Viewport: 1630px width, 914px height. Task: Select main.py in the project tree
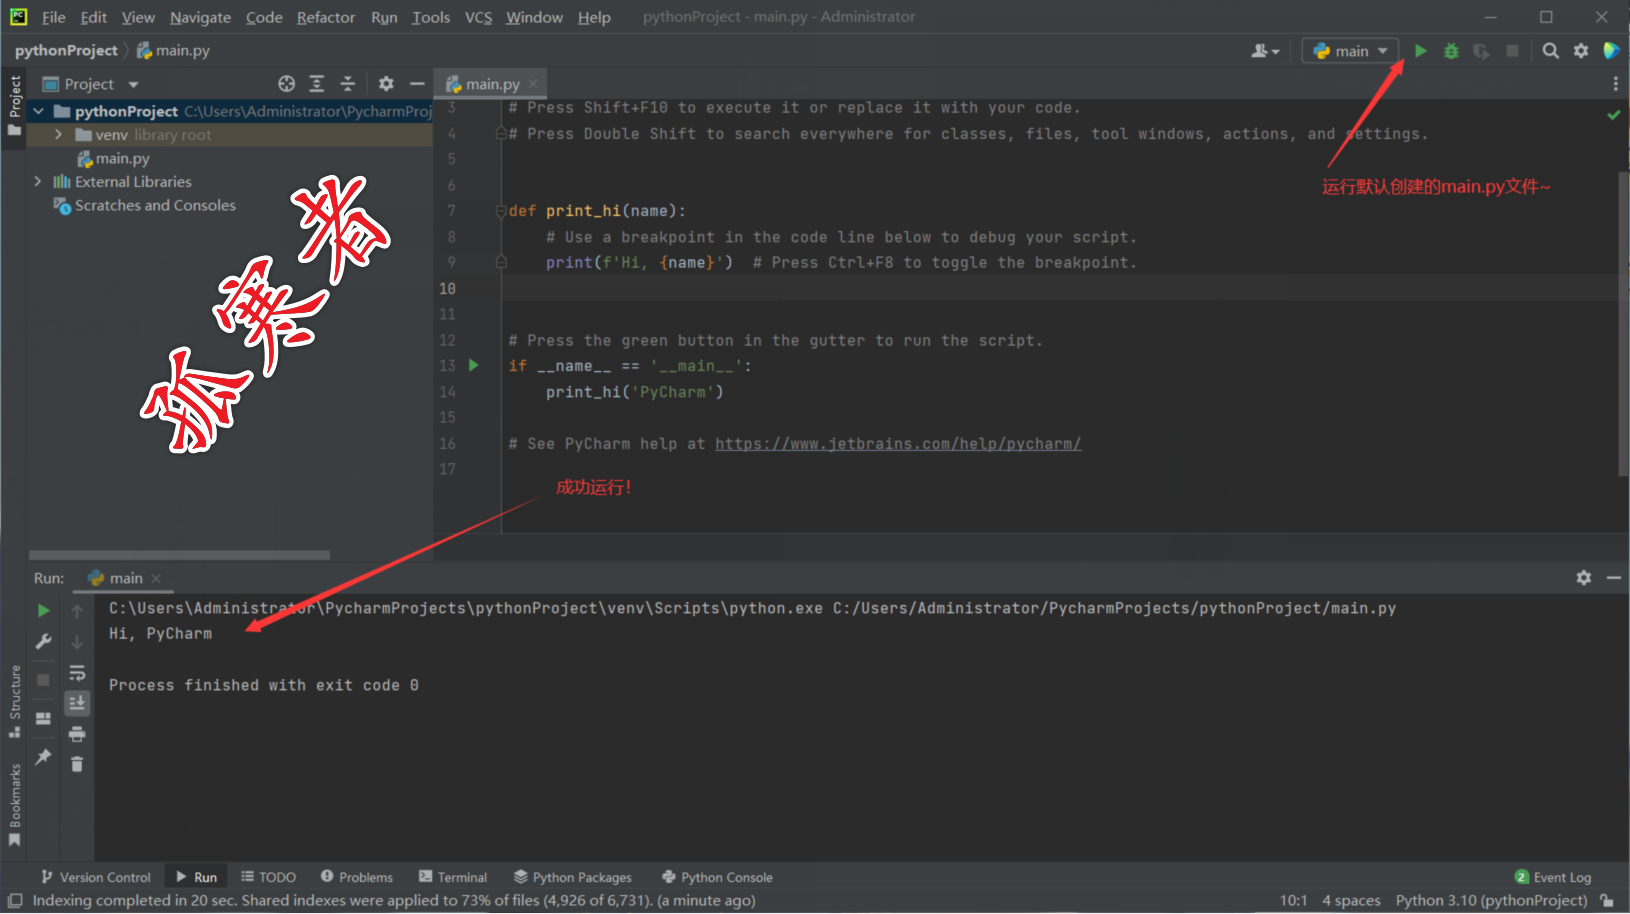[113, 158]
